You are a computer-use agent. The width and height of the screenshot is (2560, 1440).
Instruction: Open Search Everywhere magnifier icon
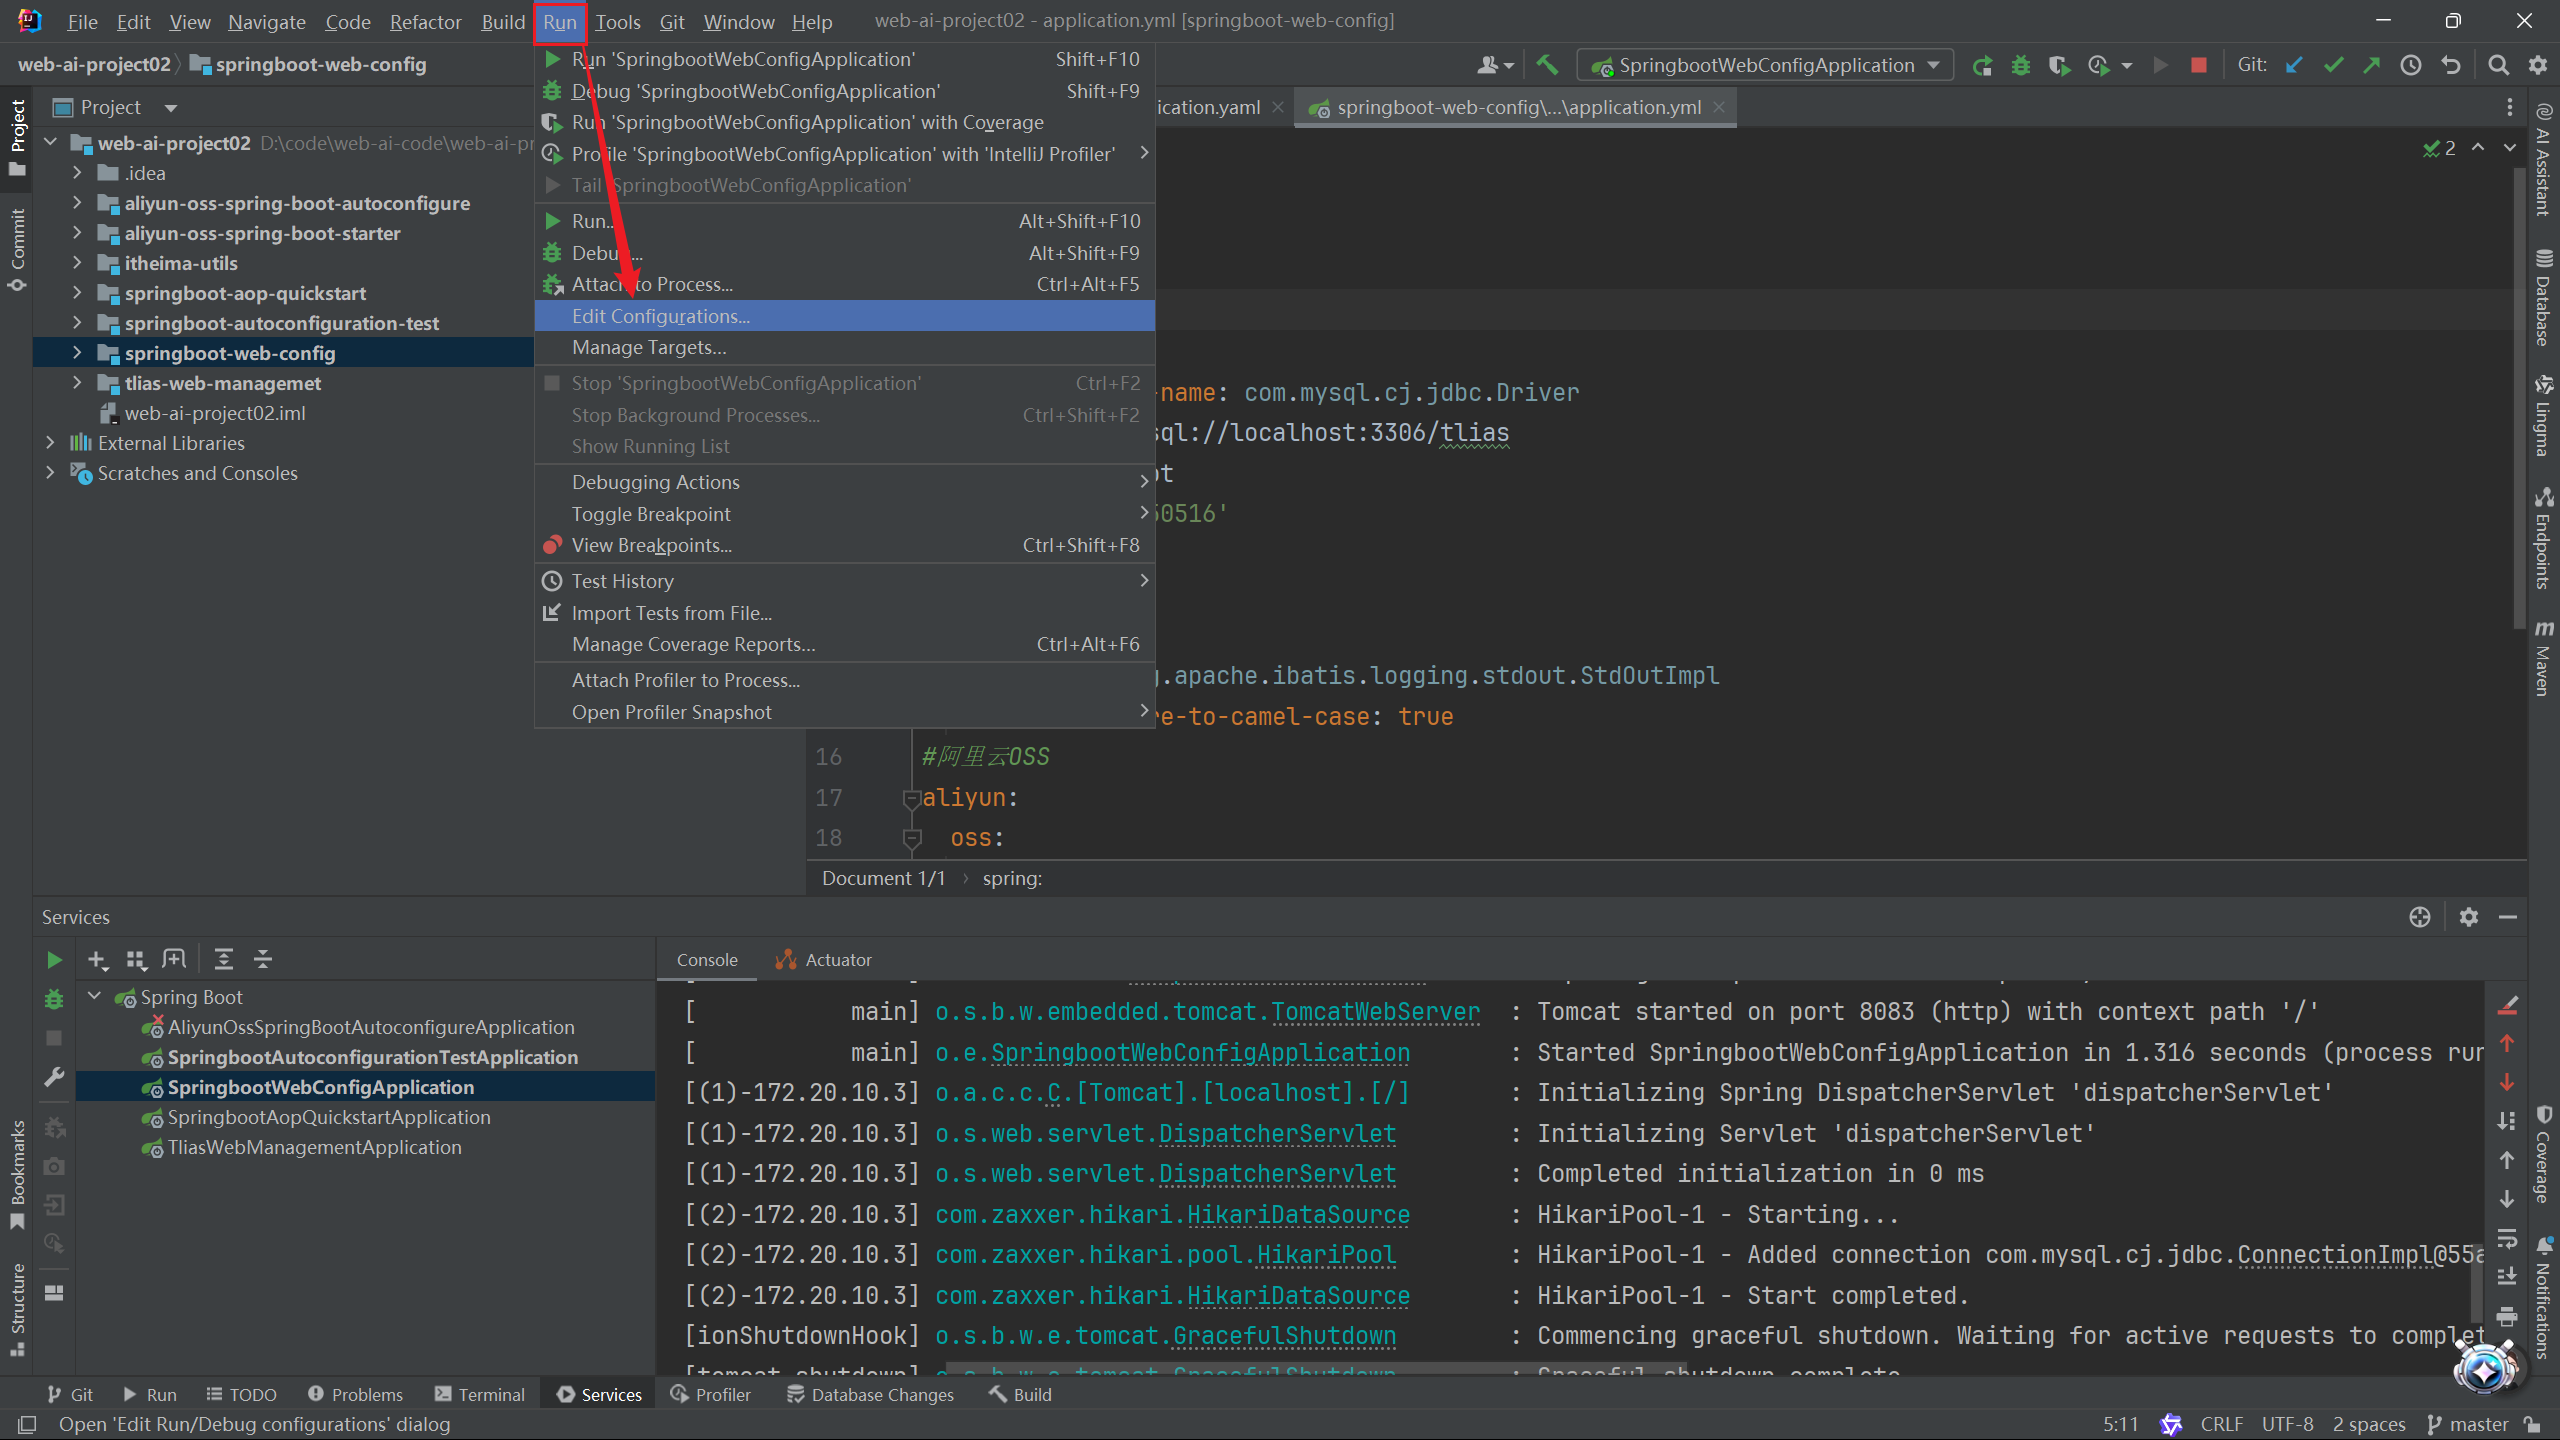click(2498, 65)
